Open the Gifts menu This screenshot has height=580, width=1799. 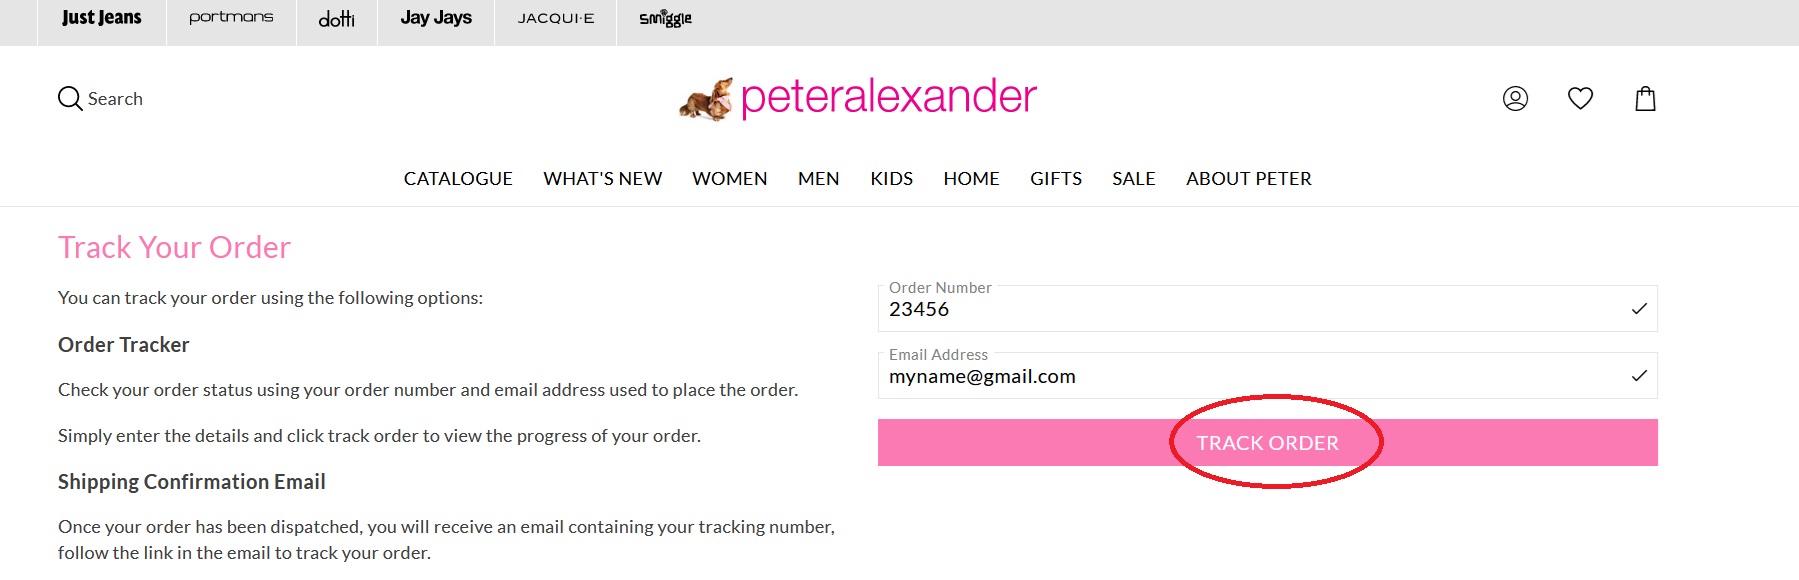[x=1056, y=178]
